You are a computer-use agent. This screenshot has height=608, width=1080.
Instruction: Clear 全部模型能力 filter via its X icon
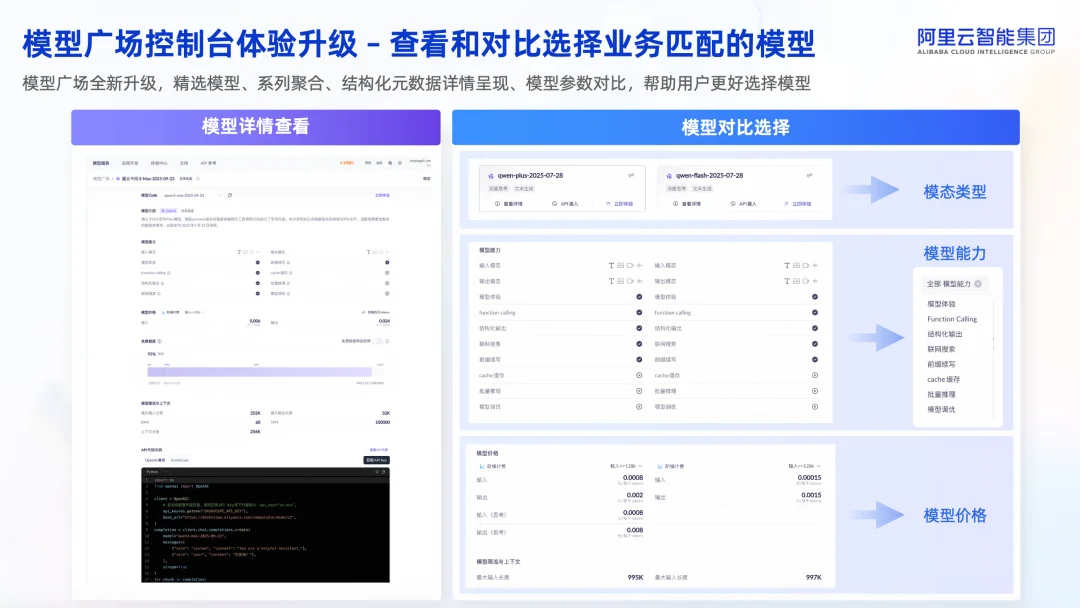[978, 284]
